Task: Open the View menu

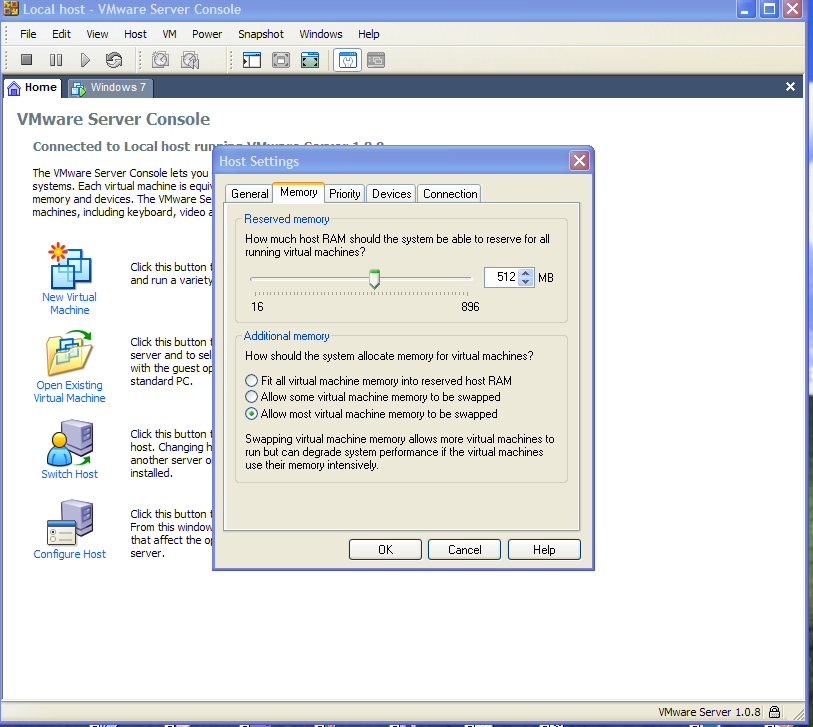Action: (97, 34)
